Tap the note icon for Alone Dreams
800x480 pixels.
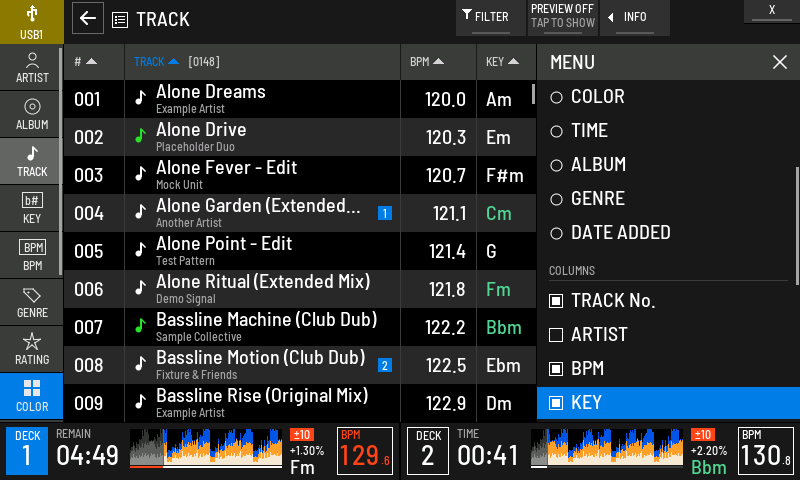(140, 97)
